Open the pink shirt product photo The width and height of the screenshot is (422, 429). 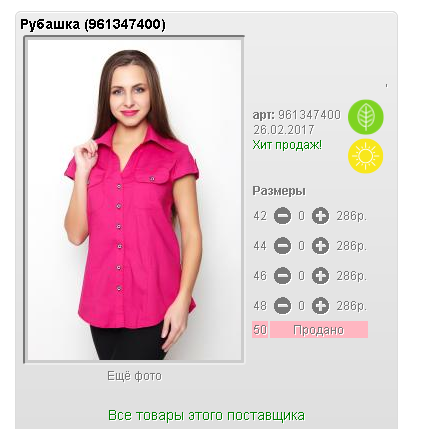pyautogui.click(x=134, y=200)
